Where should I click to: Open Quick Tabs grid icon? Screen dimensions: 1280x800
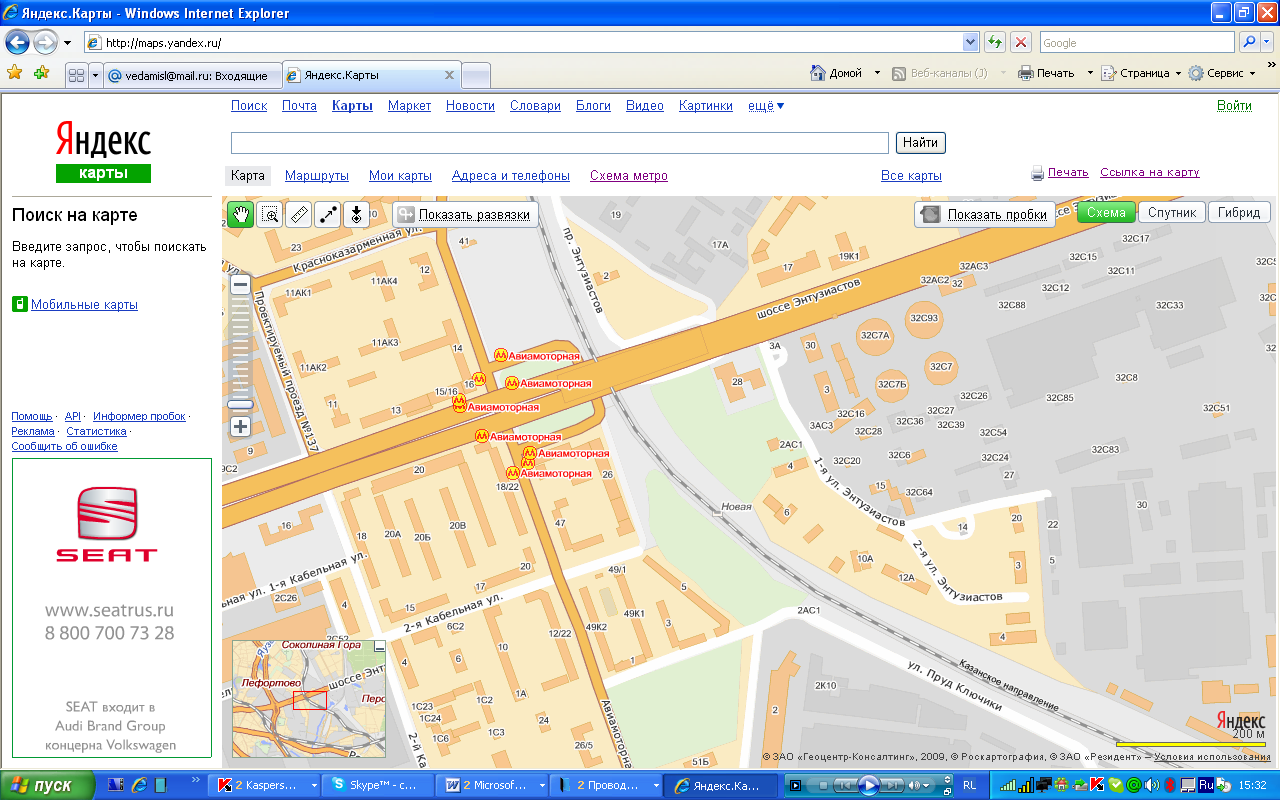pos(76,75)
